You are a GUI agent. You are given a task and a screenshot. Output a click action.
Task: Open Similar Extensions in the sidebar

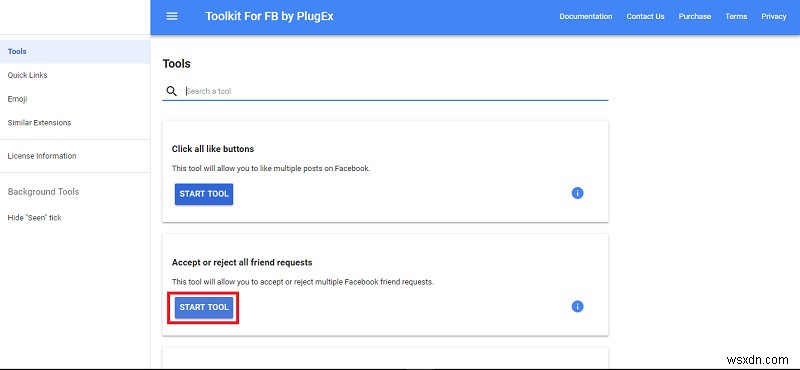pyautogui.click(x=75, y=122)
